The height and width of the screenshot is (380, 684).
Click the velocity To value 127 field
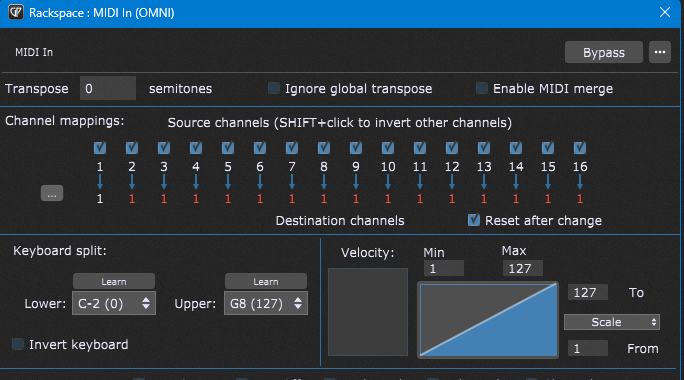588,292
